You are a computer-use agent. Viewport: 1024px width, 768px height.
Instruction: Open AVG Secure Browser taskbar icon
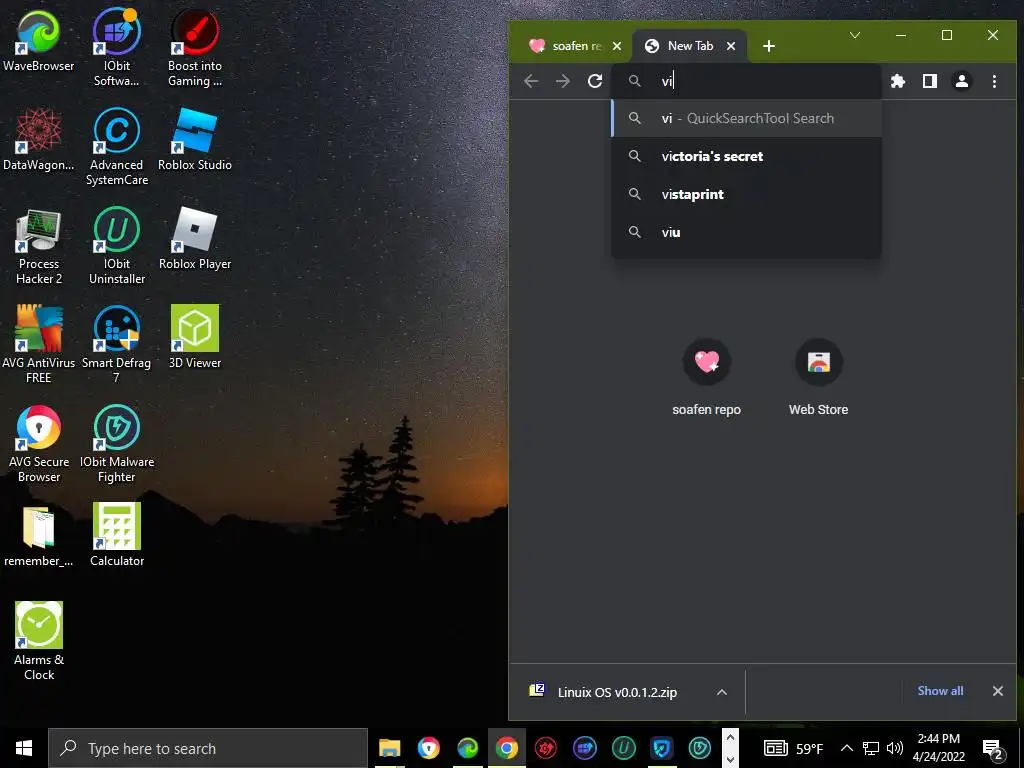(x=429, y=748)
